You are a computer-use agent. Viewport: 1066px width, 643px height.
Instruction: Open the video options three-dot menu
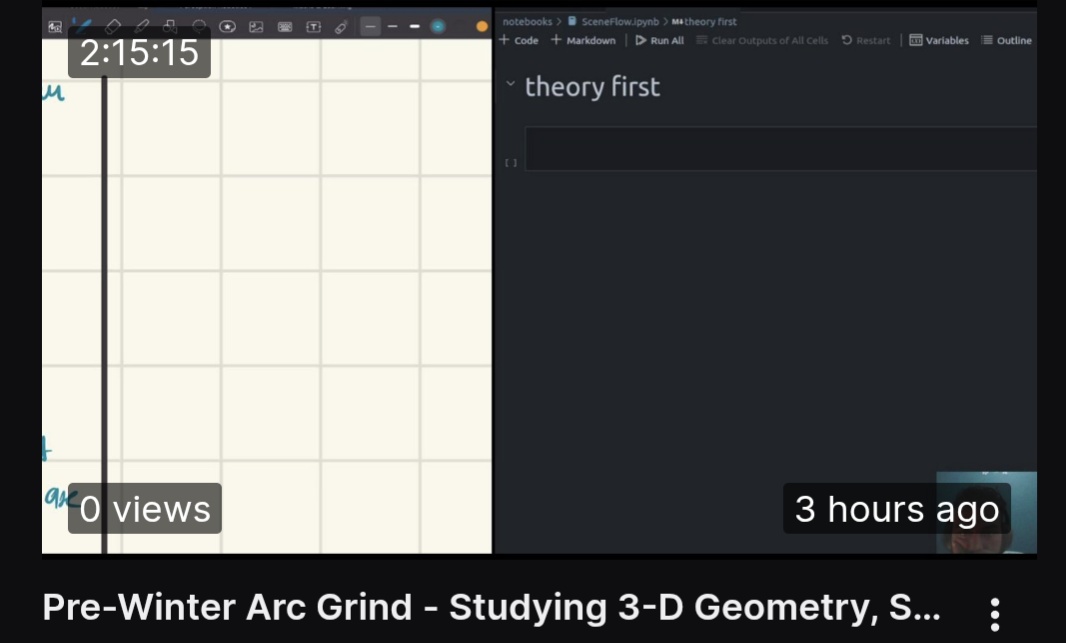995,614
